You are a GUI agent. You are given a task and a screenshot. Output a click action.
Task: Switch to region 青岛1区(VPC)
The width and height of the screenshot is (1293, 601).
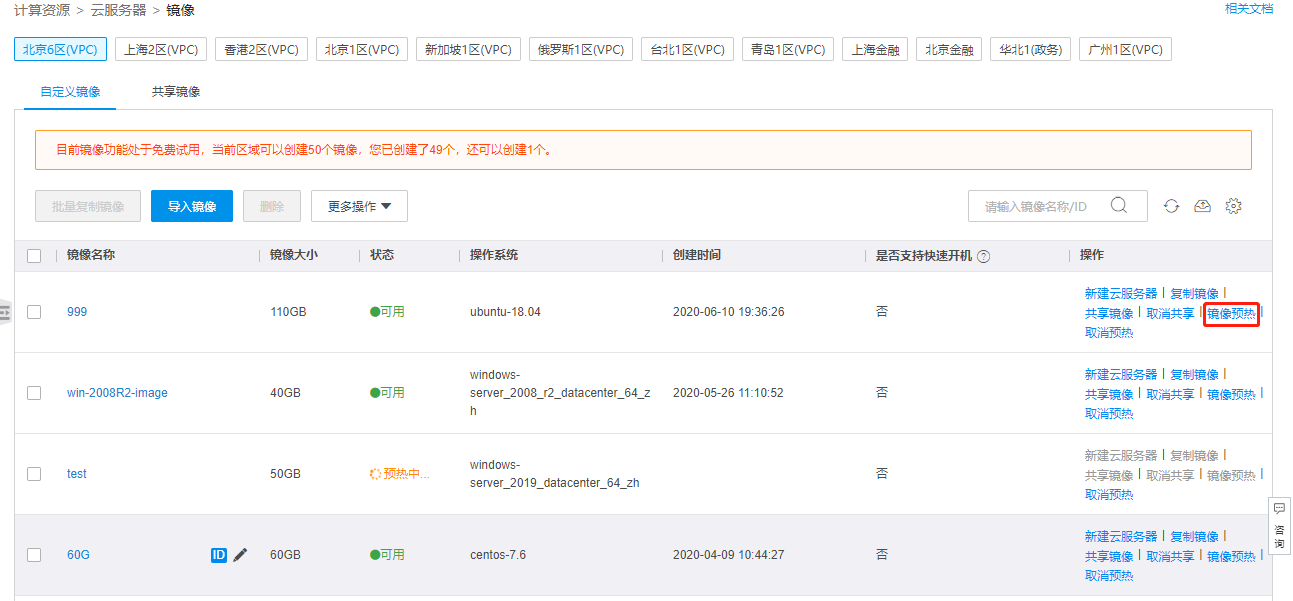click(788, 49)
